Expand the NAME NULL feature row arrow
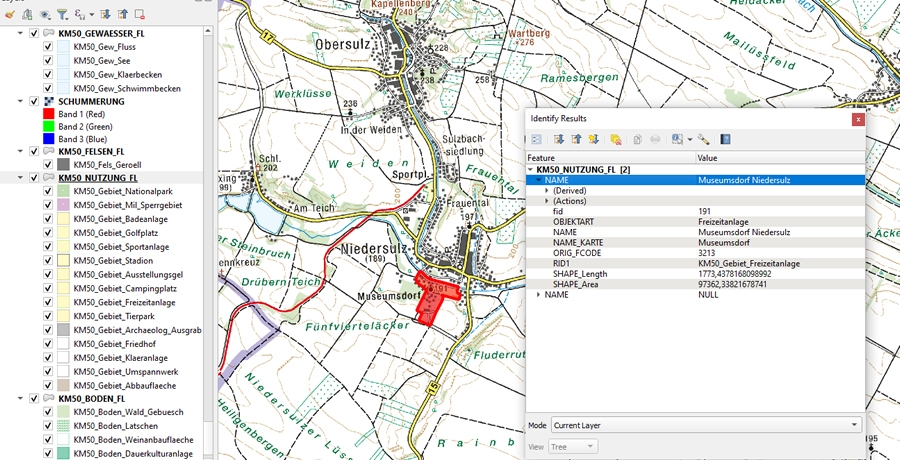The image size is (900, 460). (x=538, y=295)
